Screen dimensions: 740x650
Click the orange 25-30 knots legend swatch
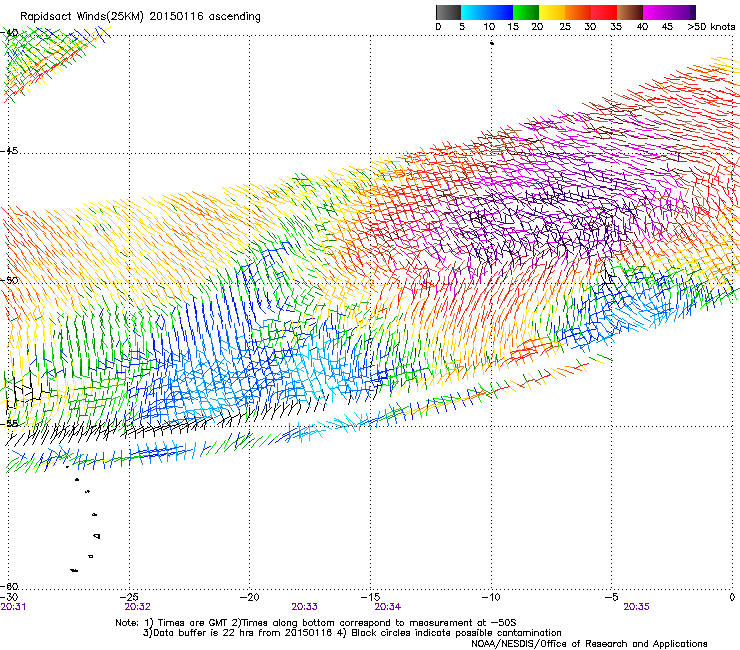578,12
